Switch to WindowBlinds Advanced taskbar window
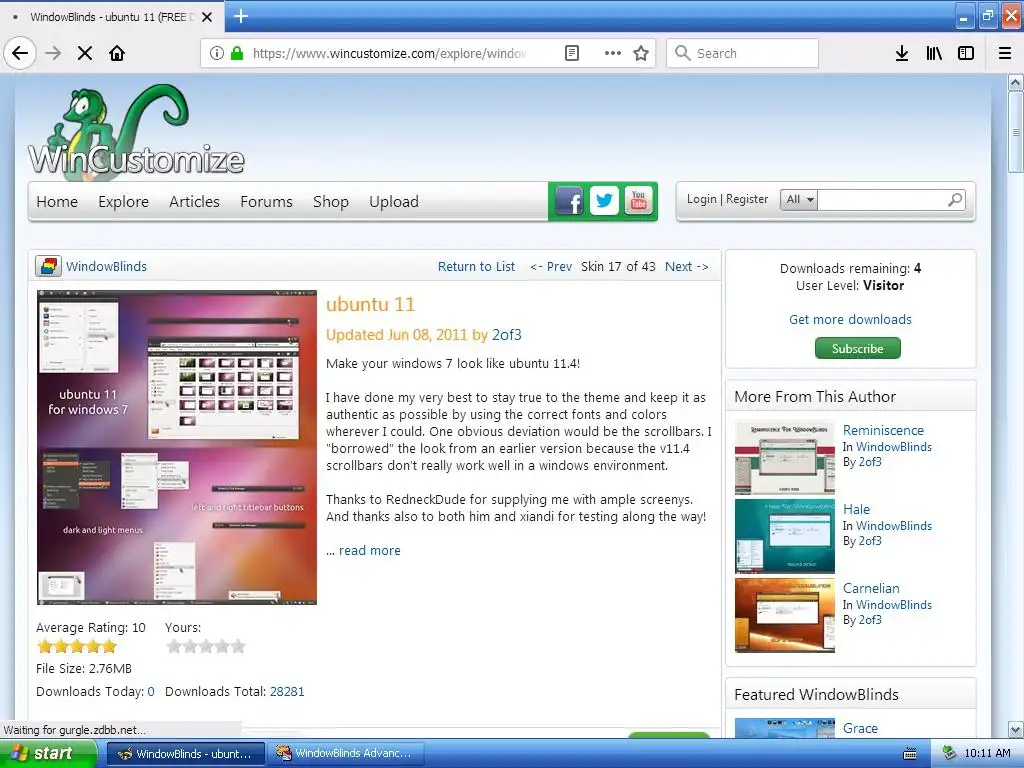Image resolution: width=1024 pixels, height=768 pixels. pos(346,753)
